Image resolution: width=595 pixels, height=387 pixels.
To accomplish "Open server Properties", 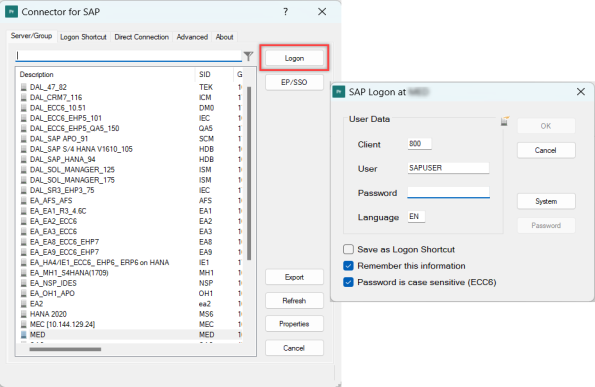I will click(294, 324).
